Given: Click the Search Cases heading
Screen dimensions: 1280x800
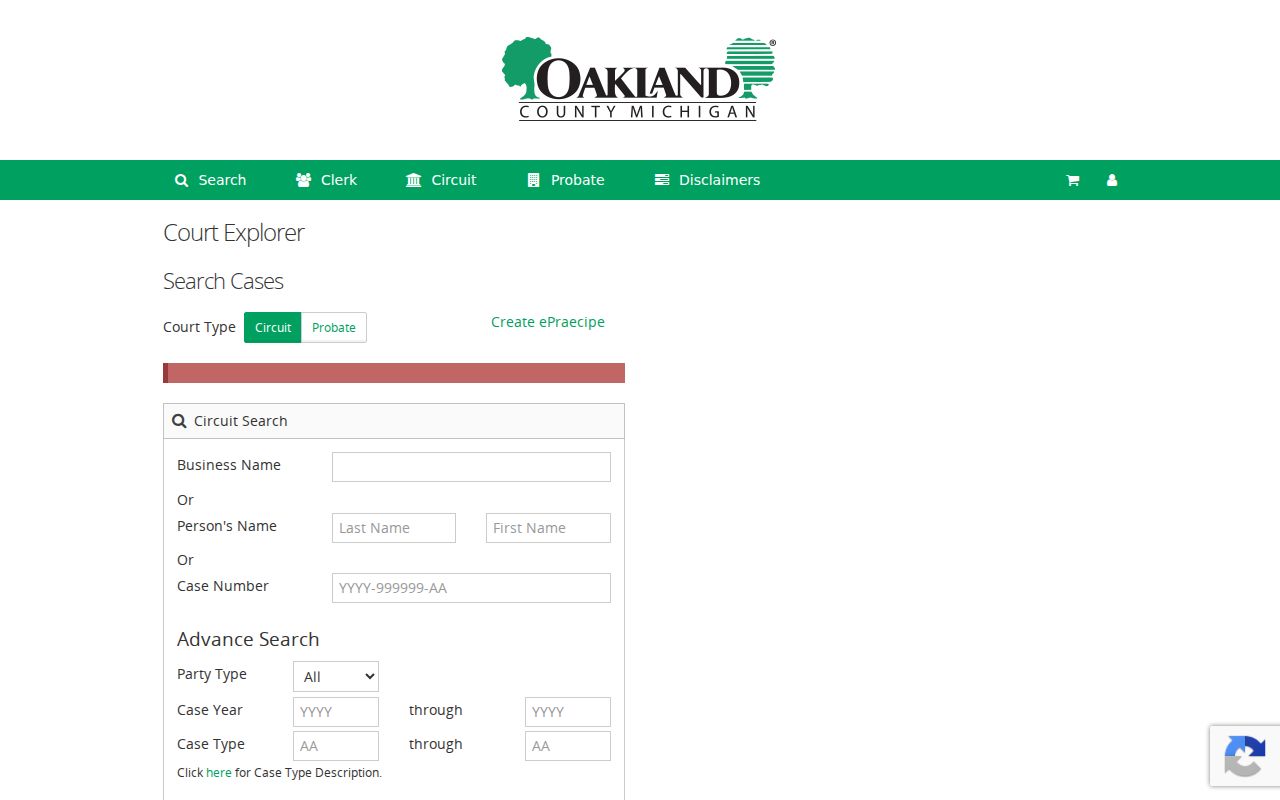Looking at the screenshot, I should (223, 282).
